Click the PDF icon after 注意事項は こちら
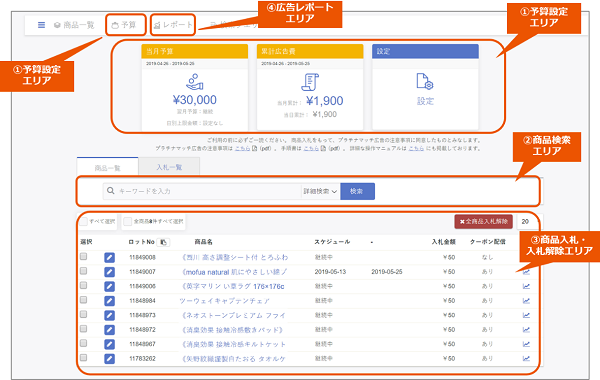This screenshot has width=600, height=380. (x=254, y=148)
